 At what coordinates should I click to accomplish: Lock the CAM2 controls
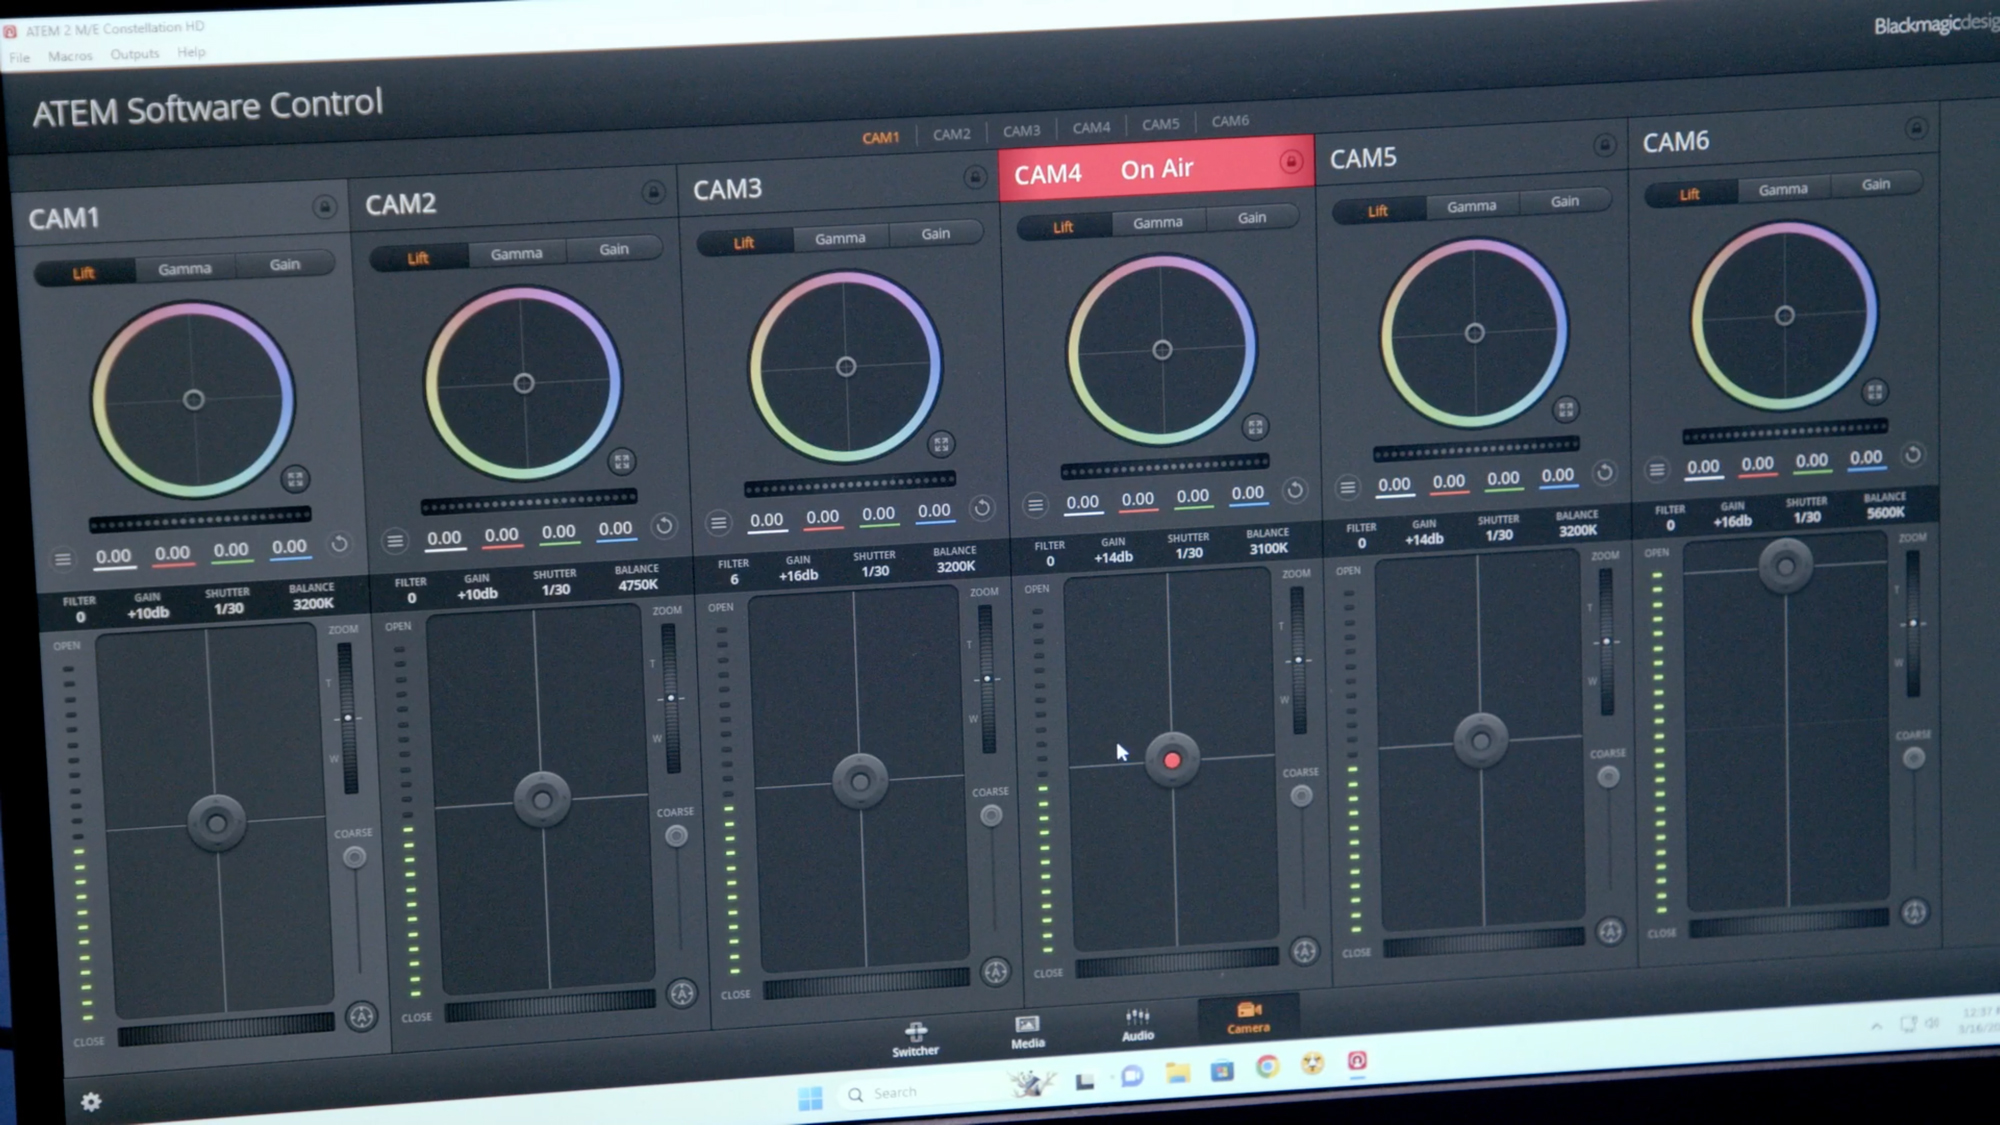point(653,192)
